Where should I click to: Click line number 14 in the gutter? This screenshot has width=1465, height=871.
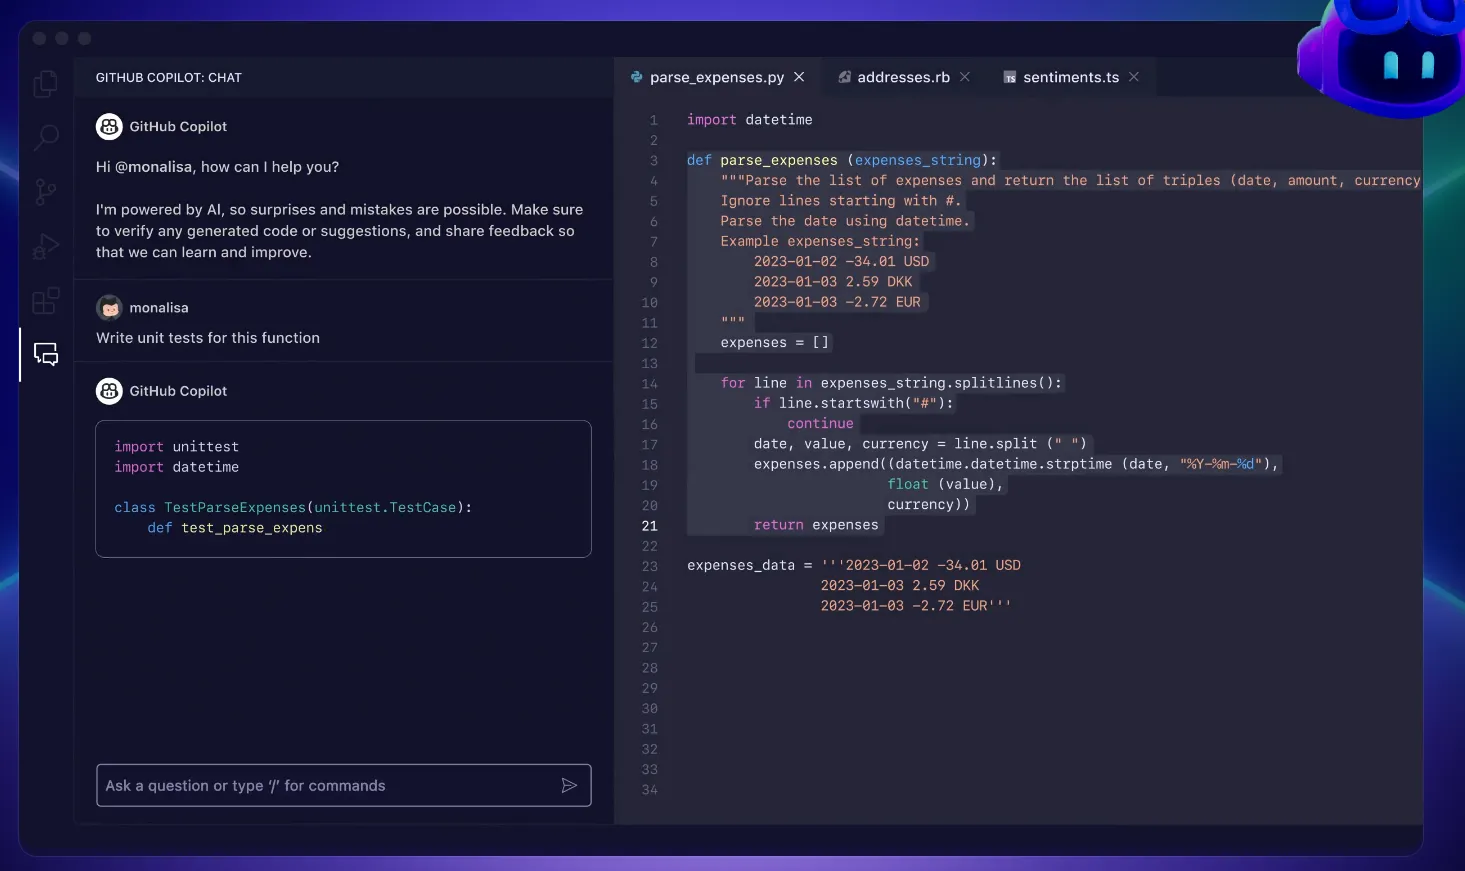pyautogui.click(x=650, y=384)
